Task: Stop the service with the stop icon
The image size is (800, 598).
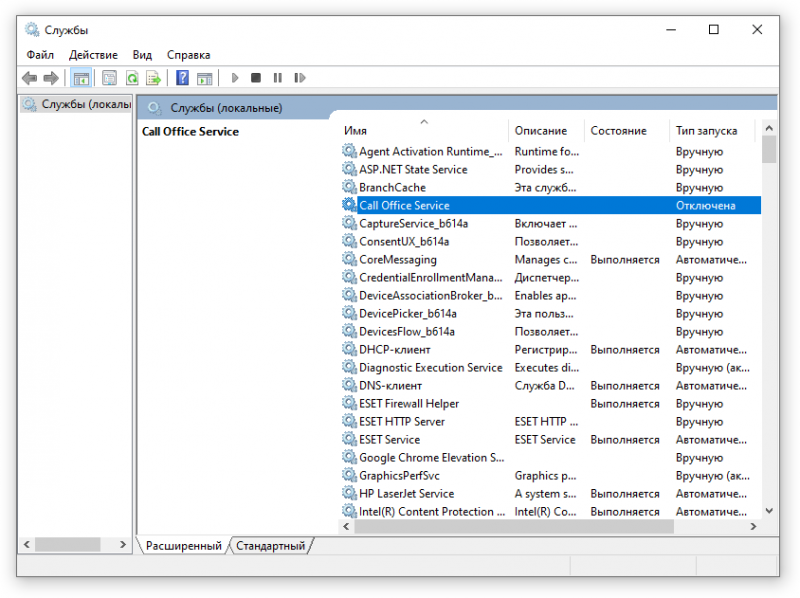Action: pyautogui.click(x=256, y=78)
